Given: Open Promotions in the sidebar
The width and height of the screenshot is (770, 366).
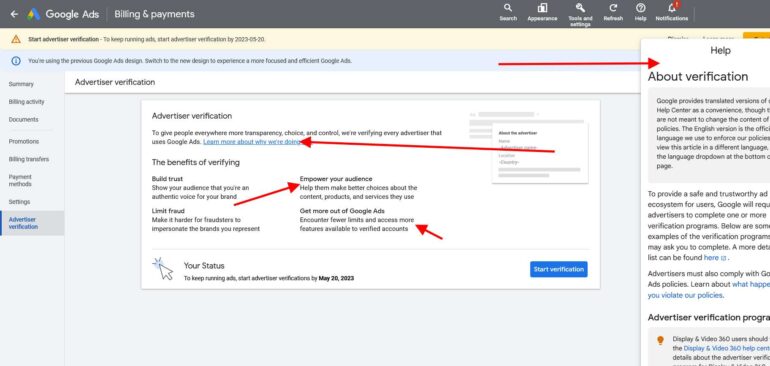Looking at the screenshot, I should [x=24, y=141].
